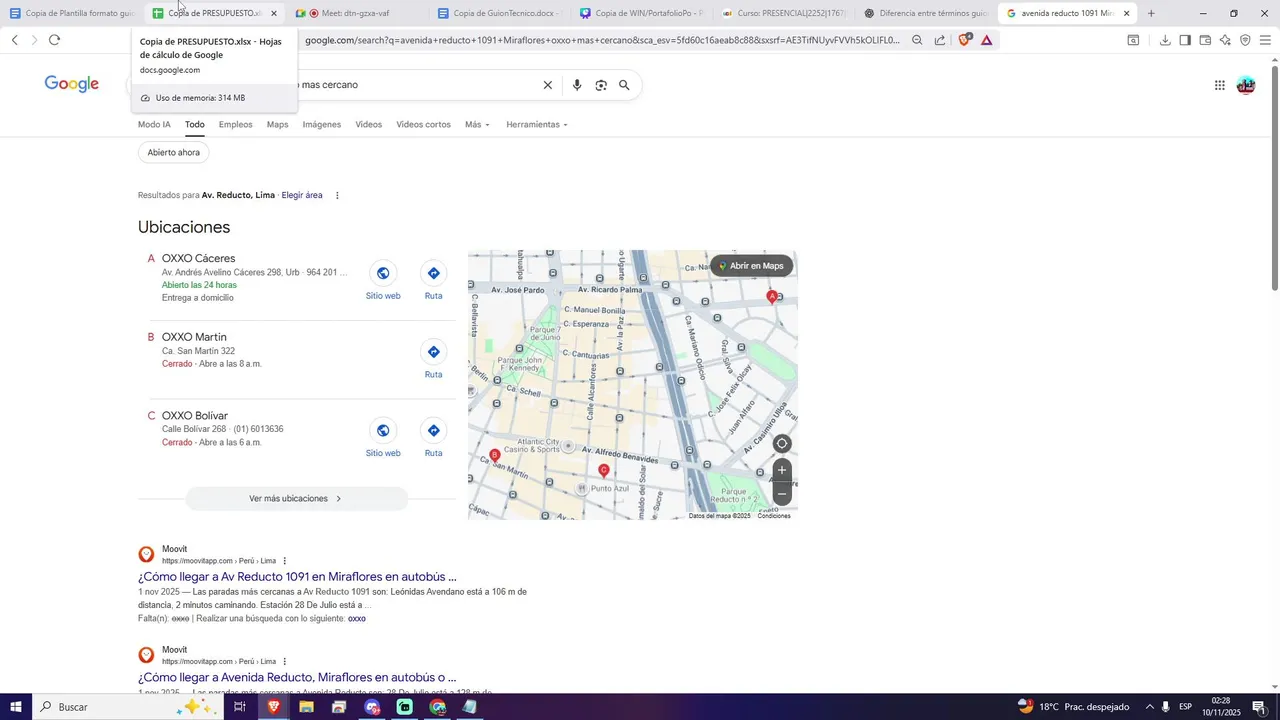The width and height of the screenshot is (1280, 720).
Task: Click Abrir en Maps button
Action: [x=752, y=266]
